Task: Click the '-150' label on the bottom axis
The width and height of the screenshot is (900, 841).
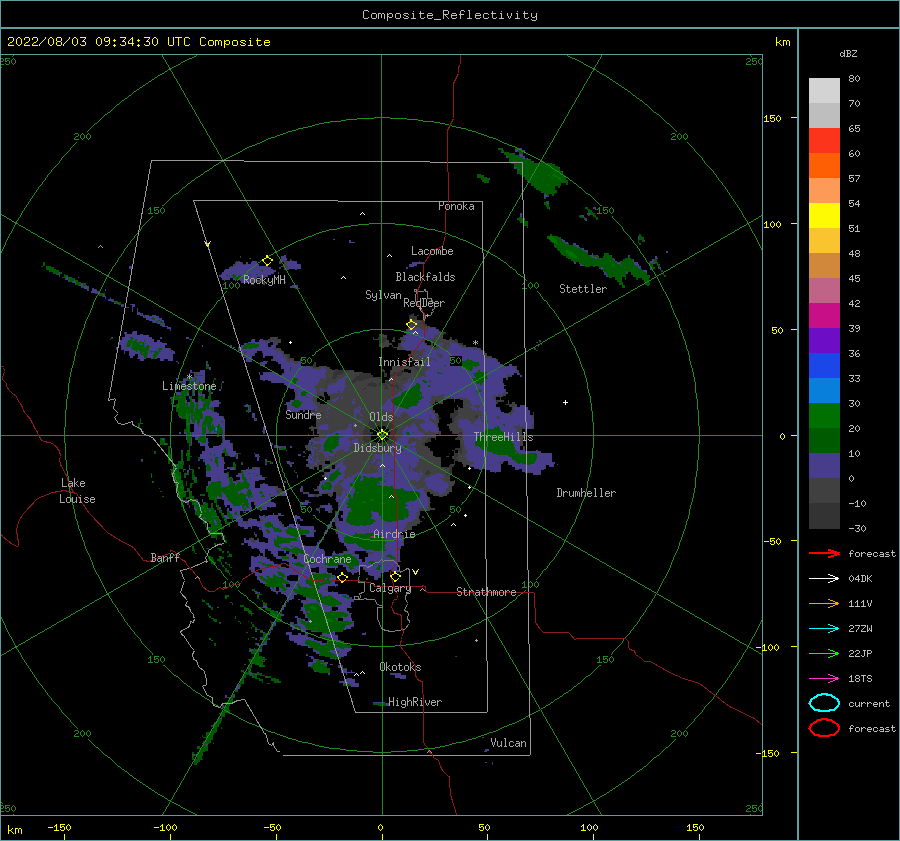Action: click(x=59, y=827)
